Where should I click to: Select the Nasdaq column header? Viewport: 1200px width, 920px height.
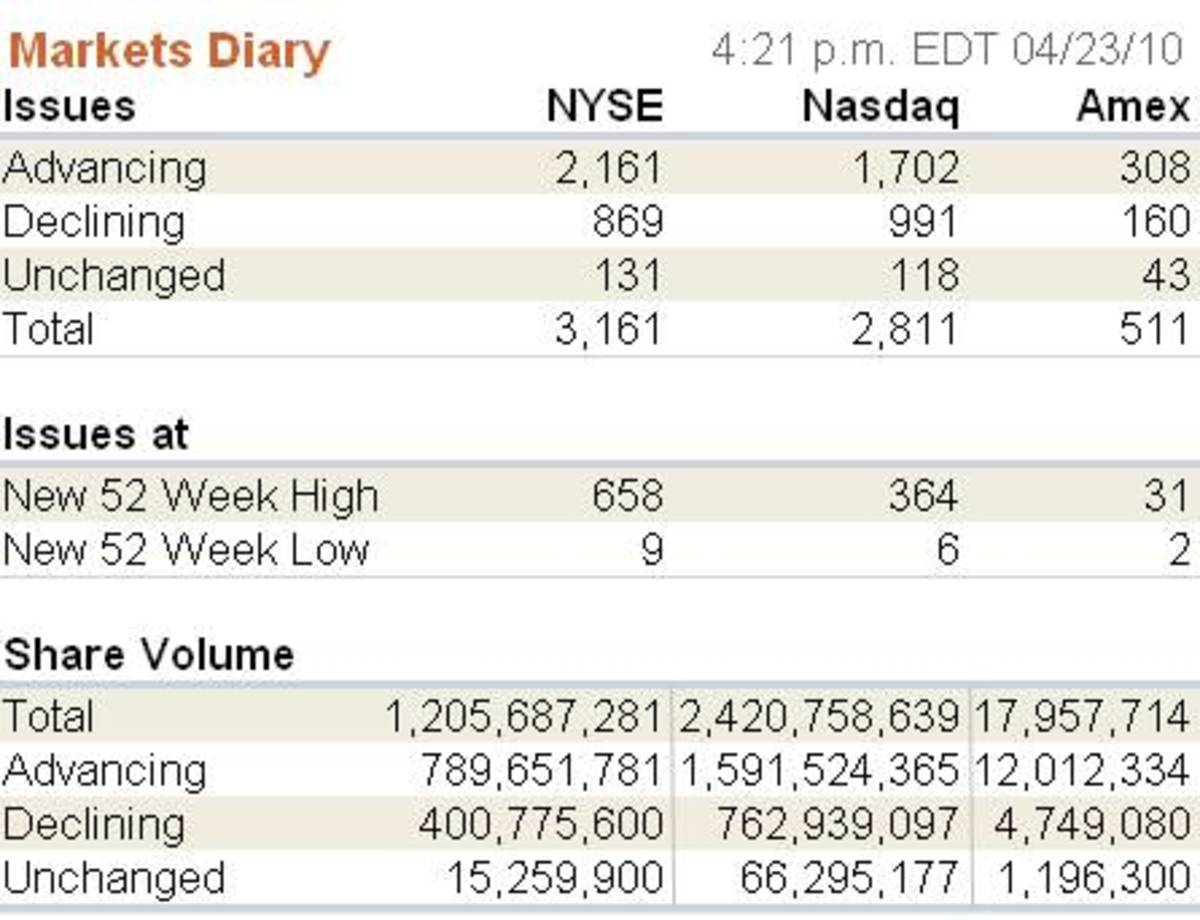(x=880, y=106)
